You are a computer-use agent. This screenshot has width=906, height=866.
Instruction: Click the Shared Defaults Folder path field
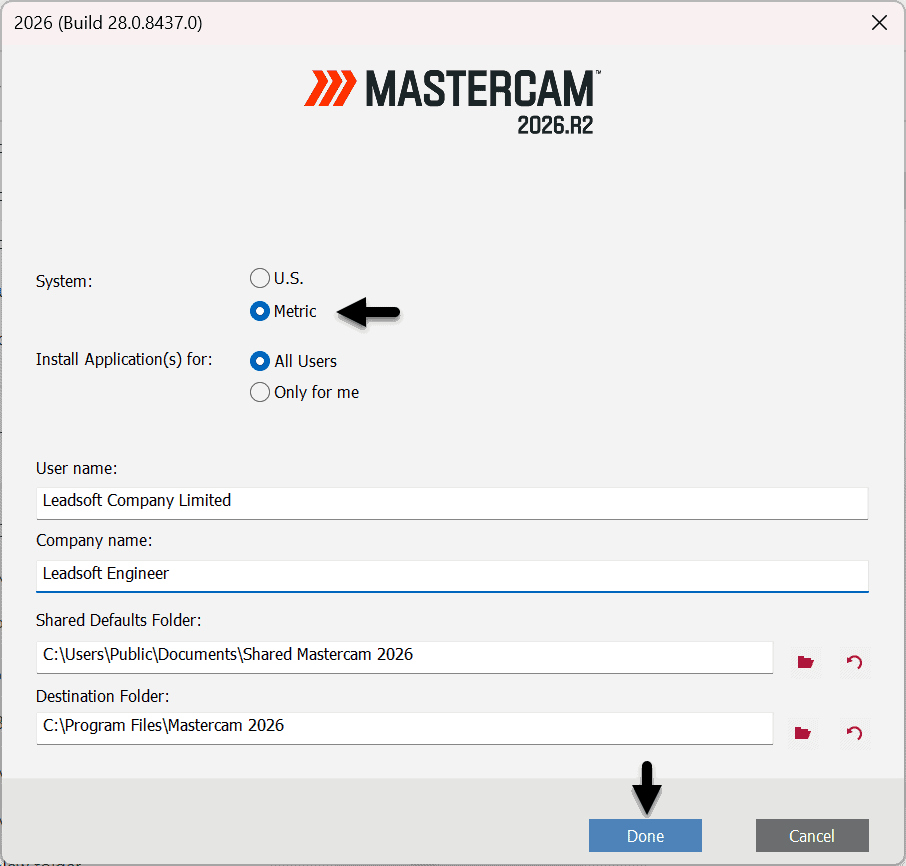[404, 657]
